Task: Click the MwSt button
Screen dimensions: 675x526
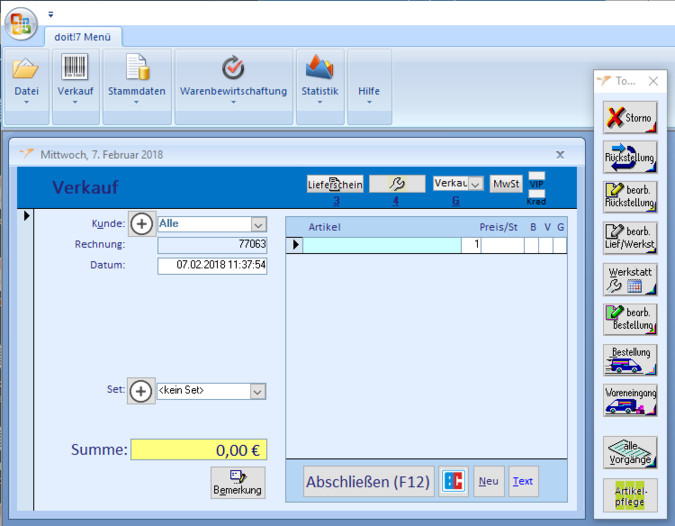Action: coord(506,184)
